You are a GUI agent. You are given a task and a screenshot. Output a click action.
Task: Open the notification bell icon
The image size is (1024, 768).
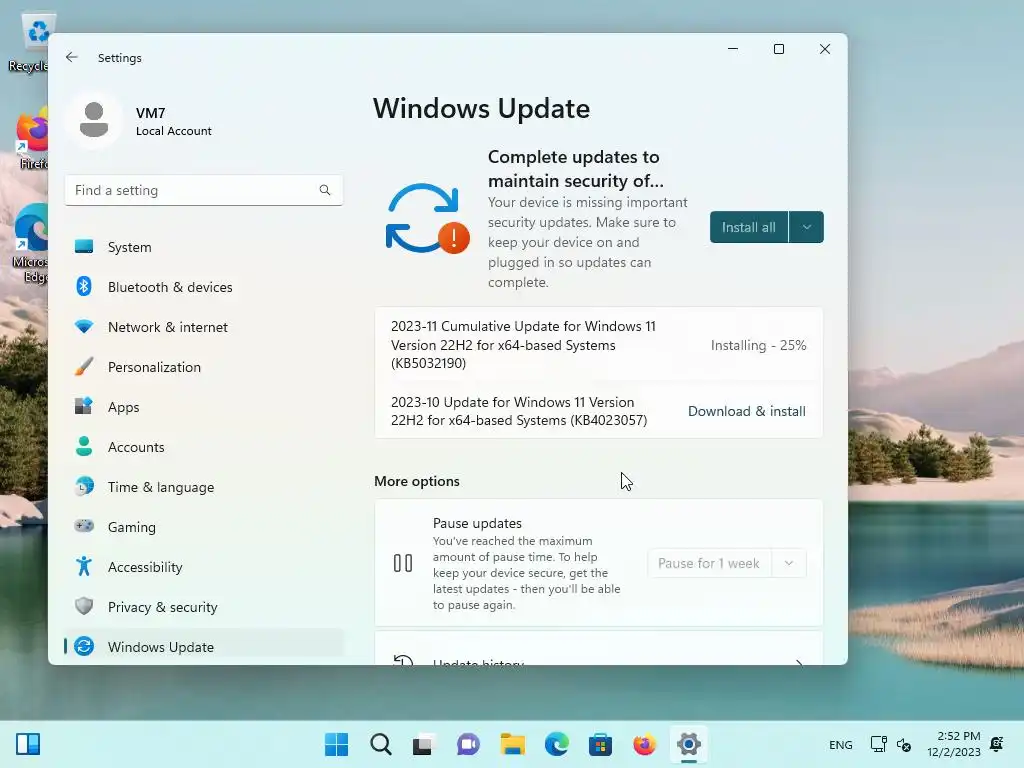[997, 743]
